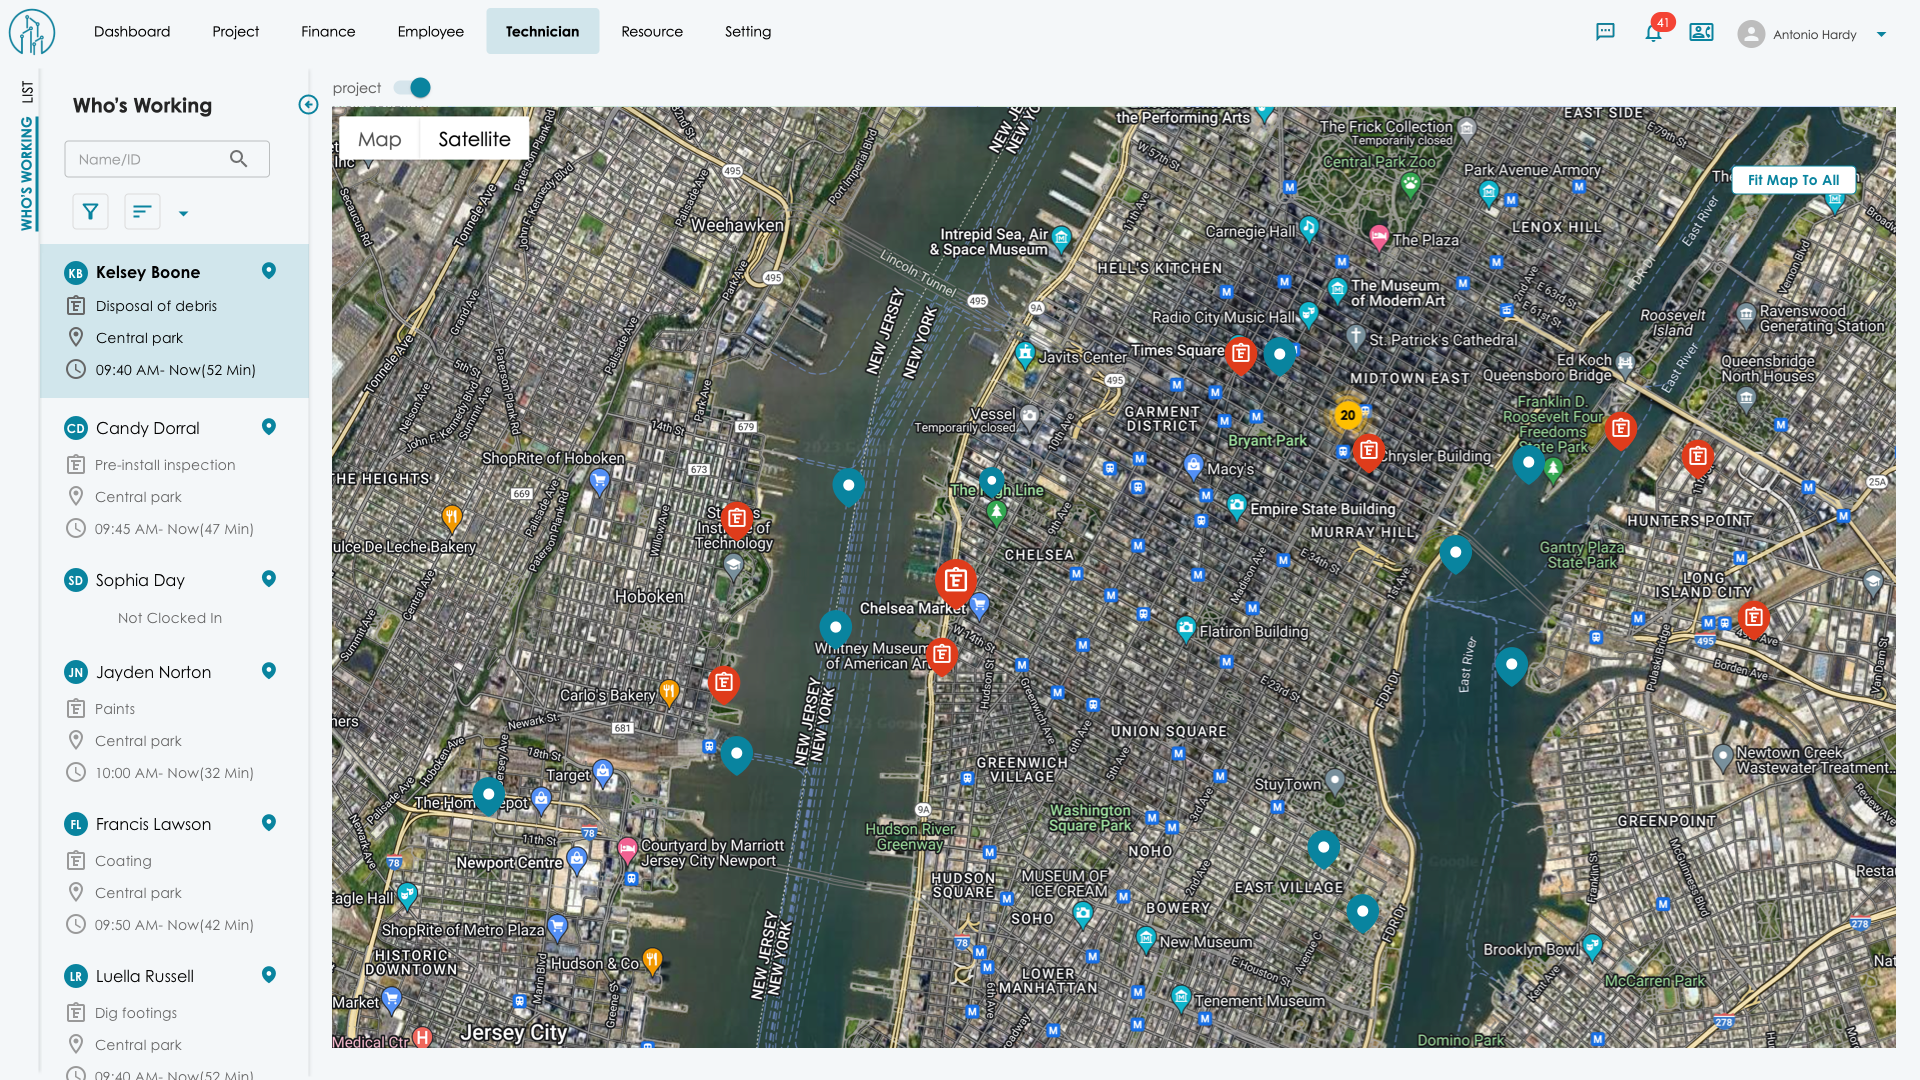Click the search magnifier icon

click(238, 159)
